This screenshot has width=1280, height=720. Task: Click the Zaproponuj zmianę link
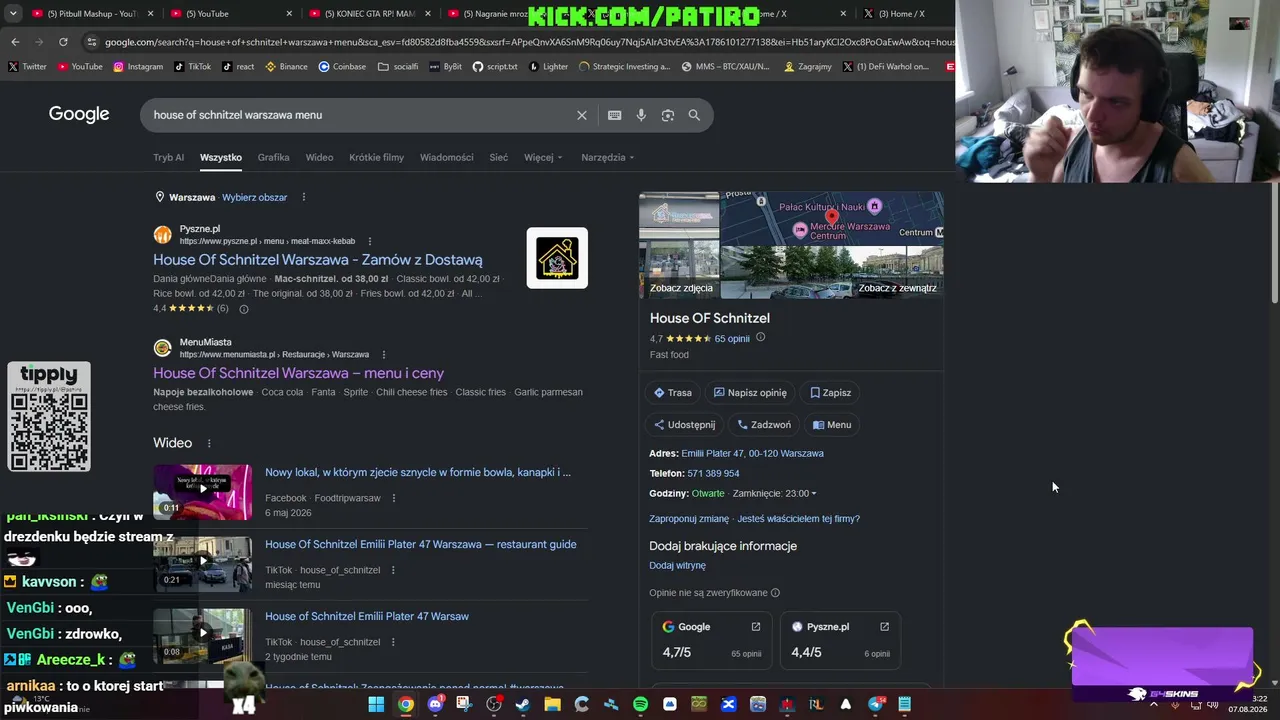tap(689, 519)
